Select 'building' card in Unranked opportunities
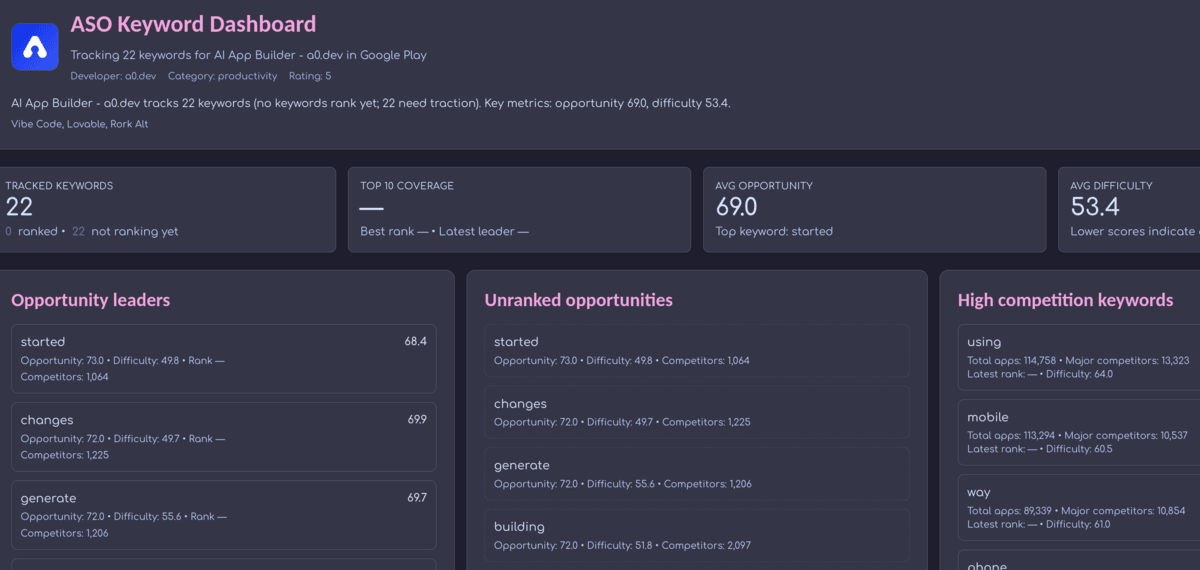Screen dimensions: 1200x570 697,535
